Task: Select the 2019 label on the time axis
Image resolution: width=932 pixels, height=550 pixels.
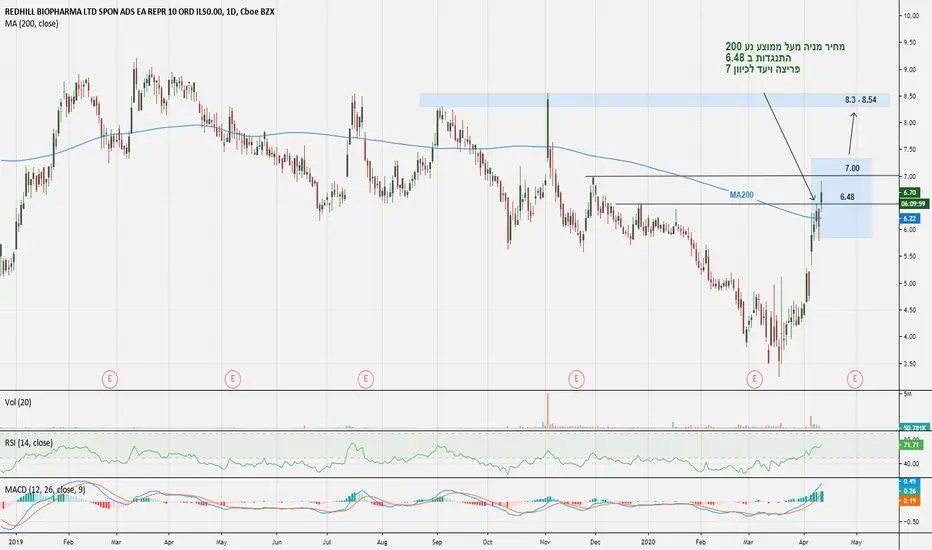Action: click(x=16, y=542)
